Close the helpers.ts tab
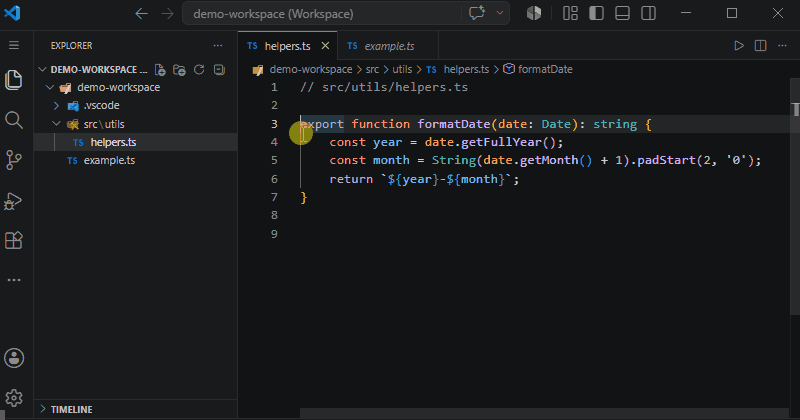This screenshot has height=420, width=800. tap(325, 46)
